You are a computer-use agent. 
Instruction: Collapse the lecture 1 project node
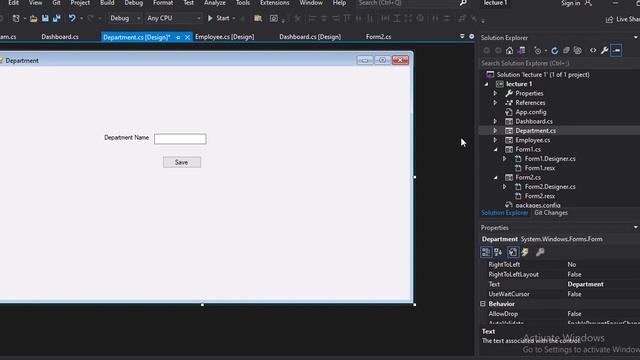pyautogui.click(x=486, y=84)
